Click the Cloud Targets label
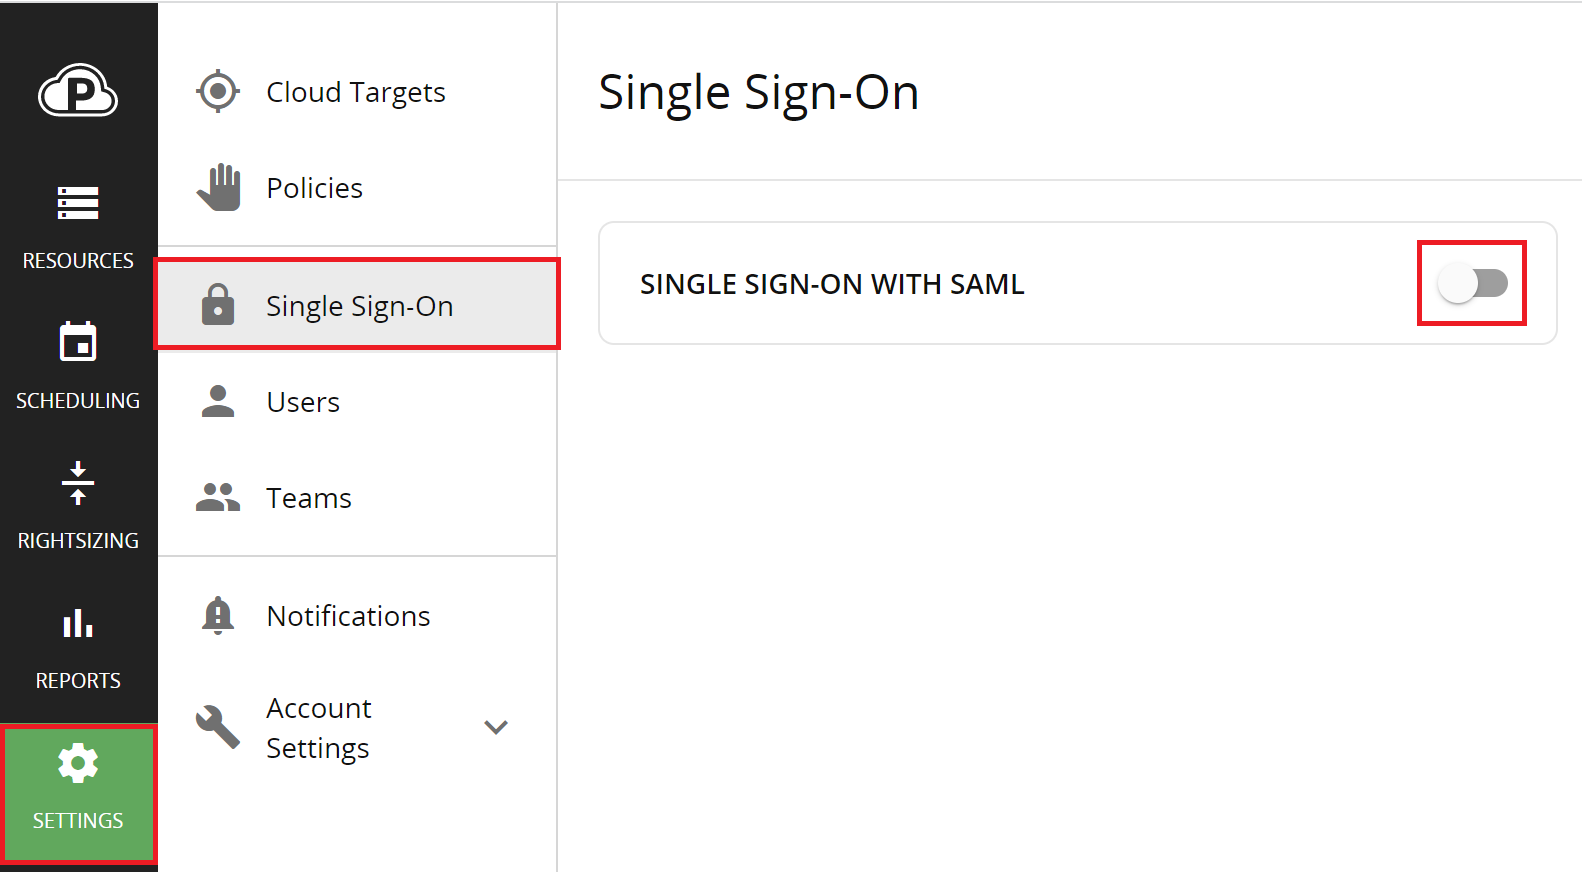1582x872 pixels. [356, 92]
